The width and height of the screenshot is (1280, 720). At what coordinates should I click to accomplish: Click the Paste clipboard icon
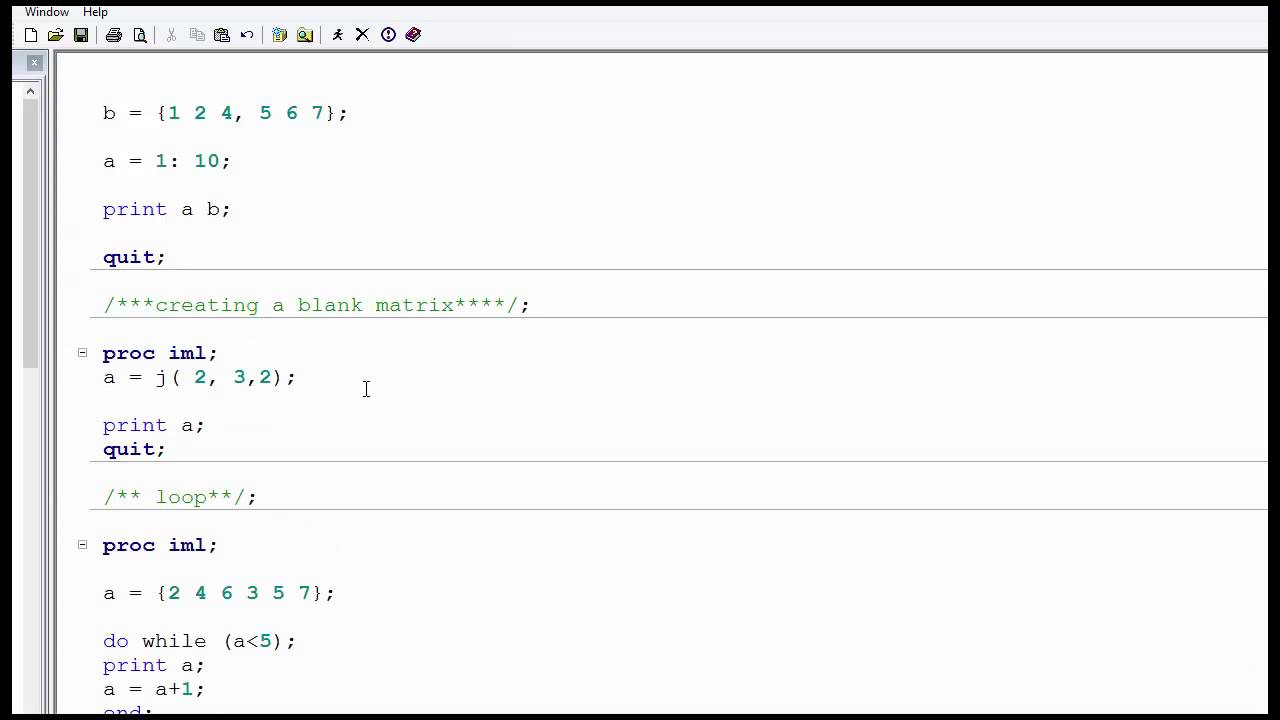coord(222,35)
